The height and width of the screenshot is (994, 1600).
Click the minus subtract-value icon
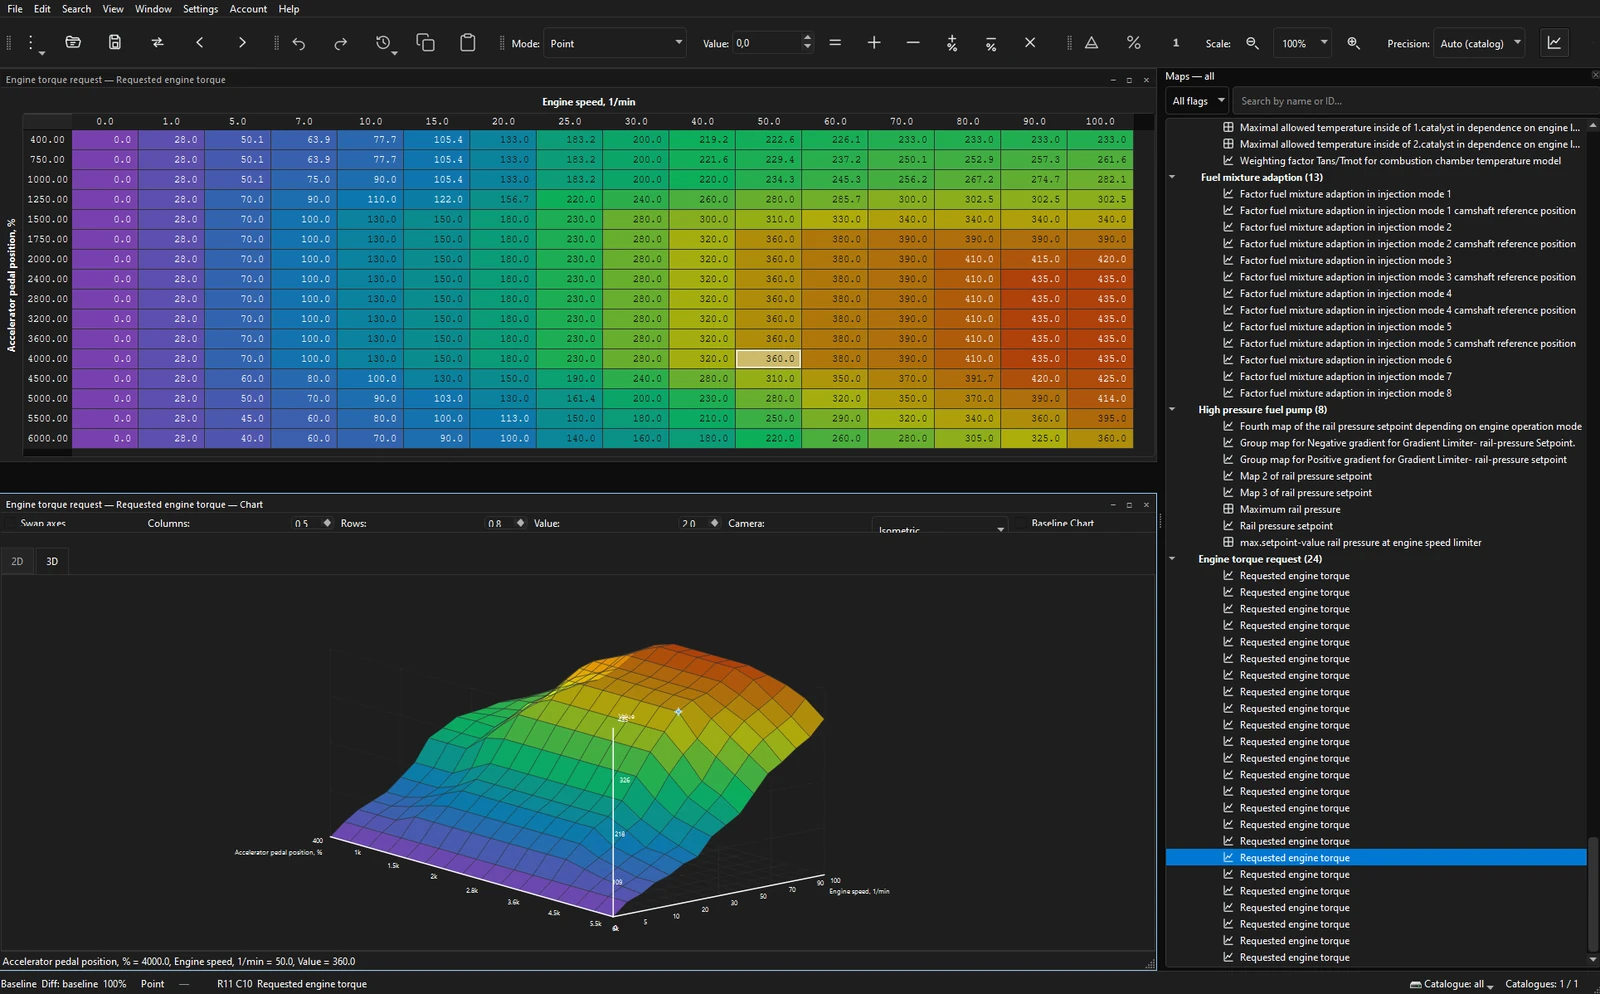pyautogui.click(x=913, y=43)
